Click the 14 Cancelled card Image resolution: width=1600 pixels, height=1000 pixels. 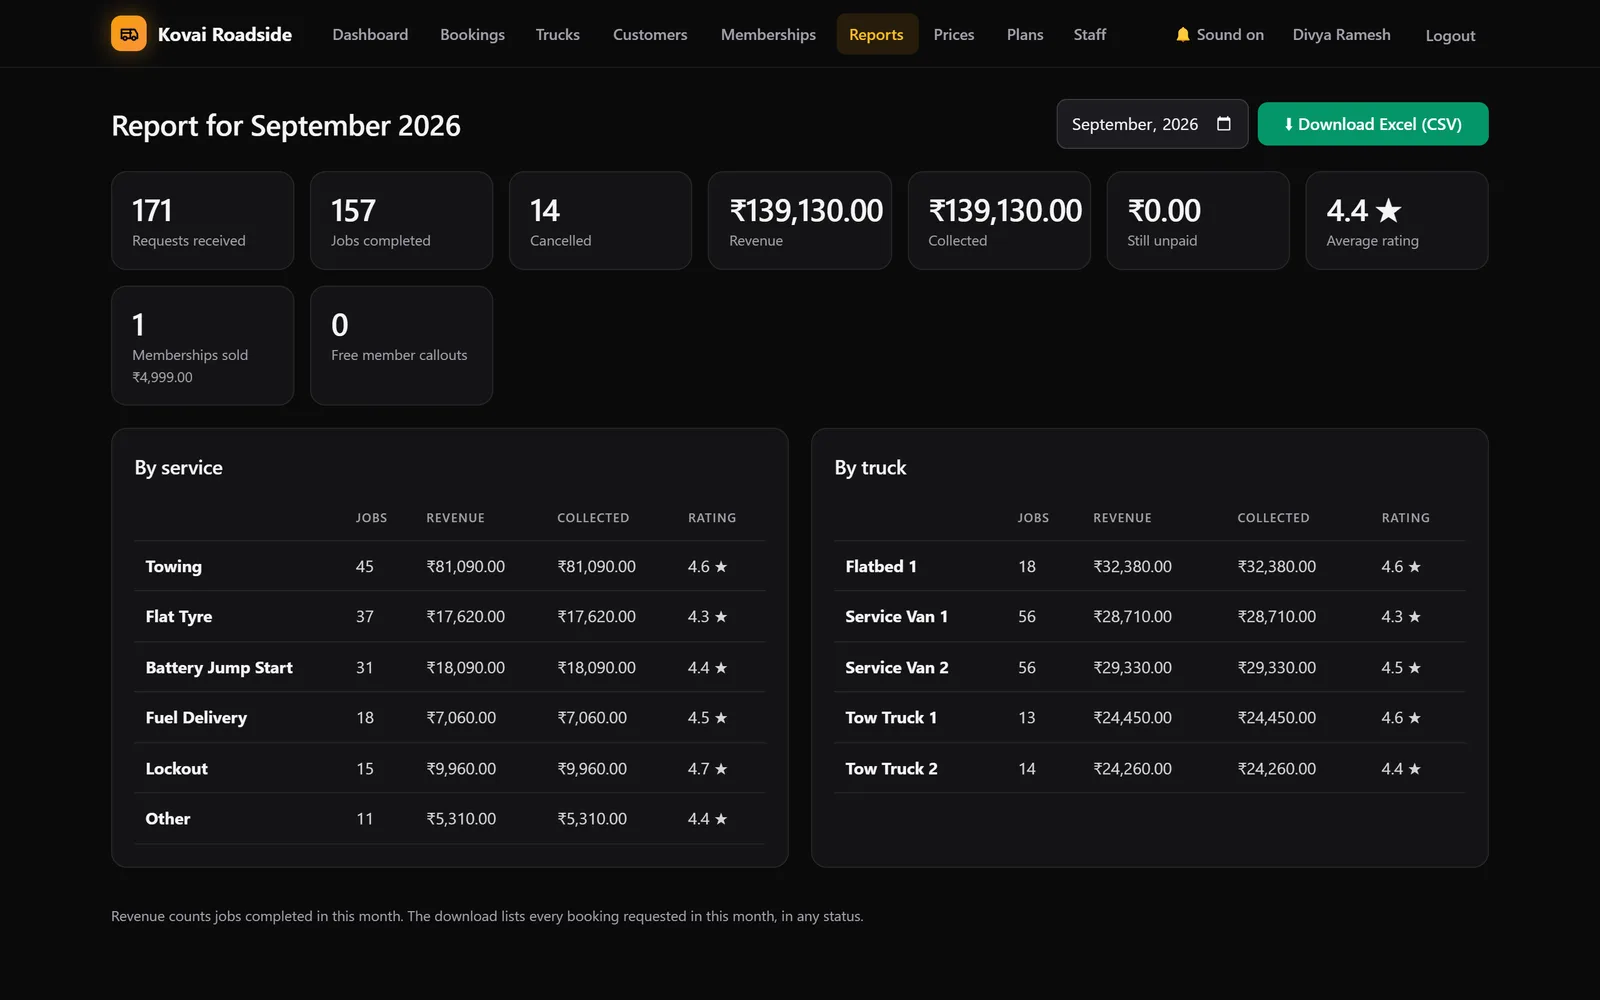[600, 220]
